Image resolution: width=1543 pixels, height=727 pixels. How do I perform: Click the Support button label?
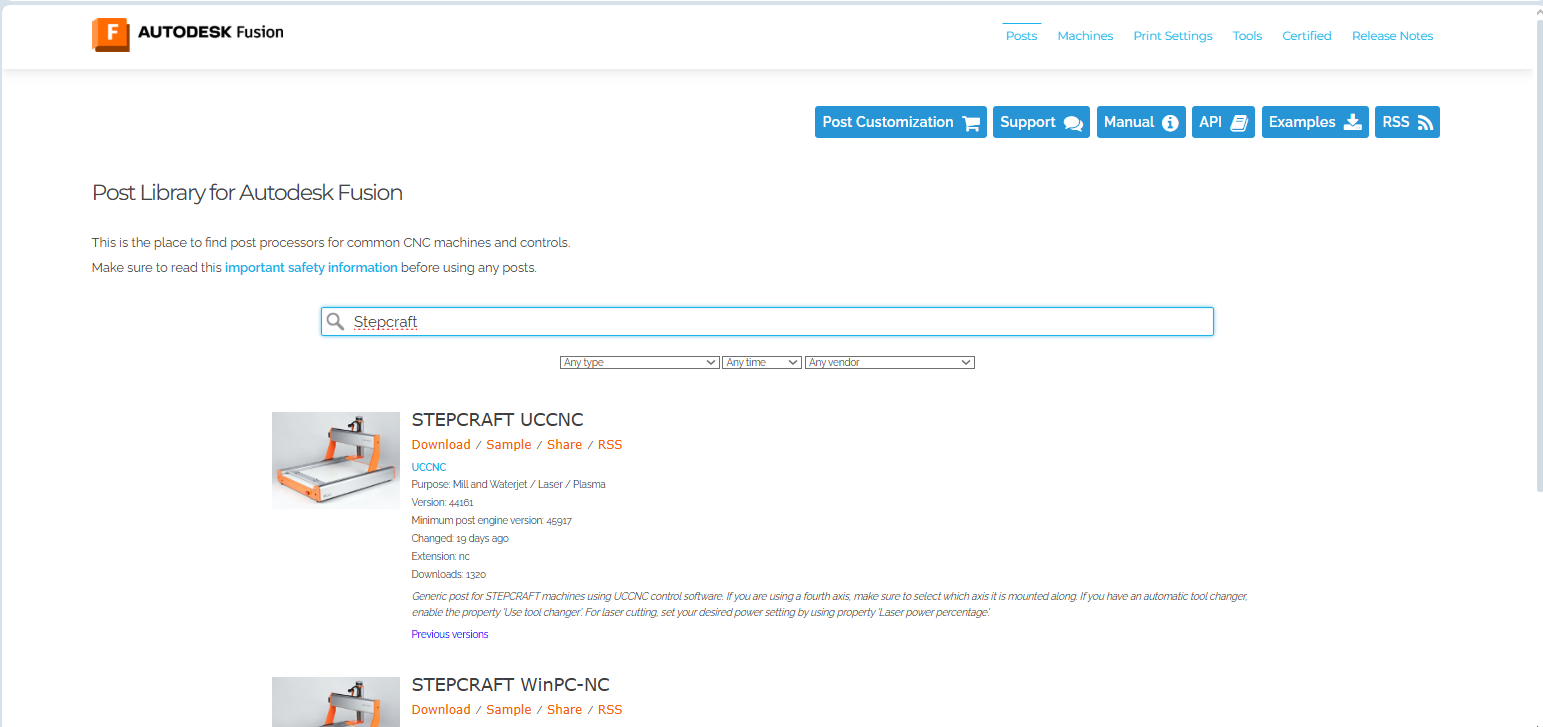1027,122
